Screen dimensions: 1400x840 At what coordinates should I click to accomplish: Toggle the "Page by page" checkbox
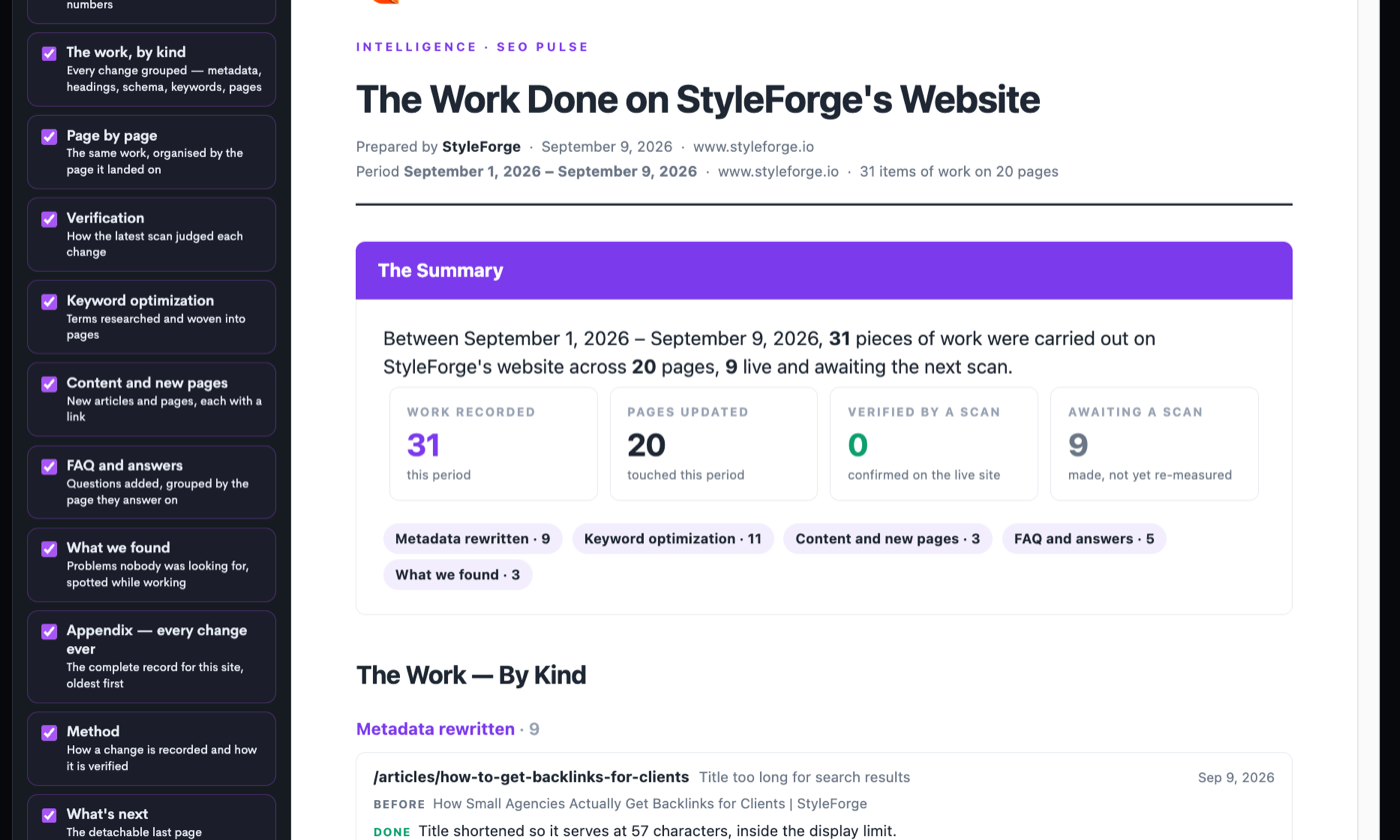point(49,137)
